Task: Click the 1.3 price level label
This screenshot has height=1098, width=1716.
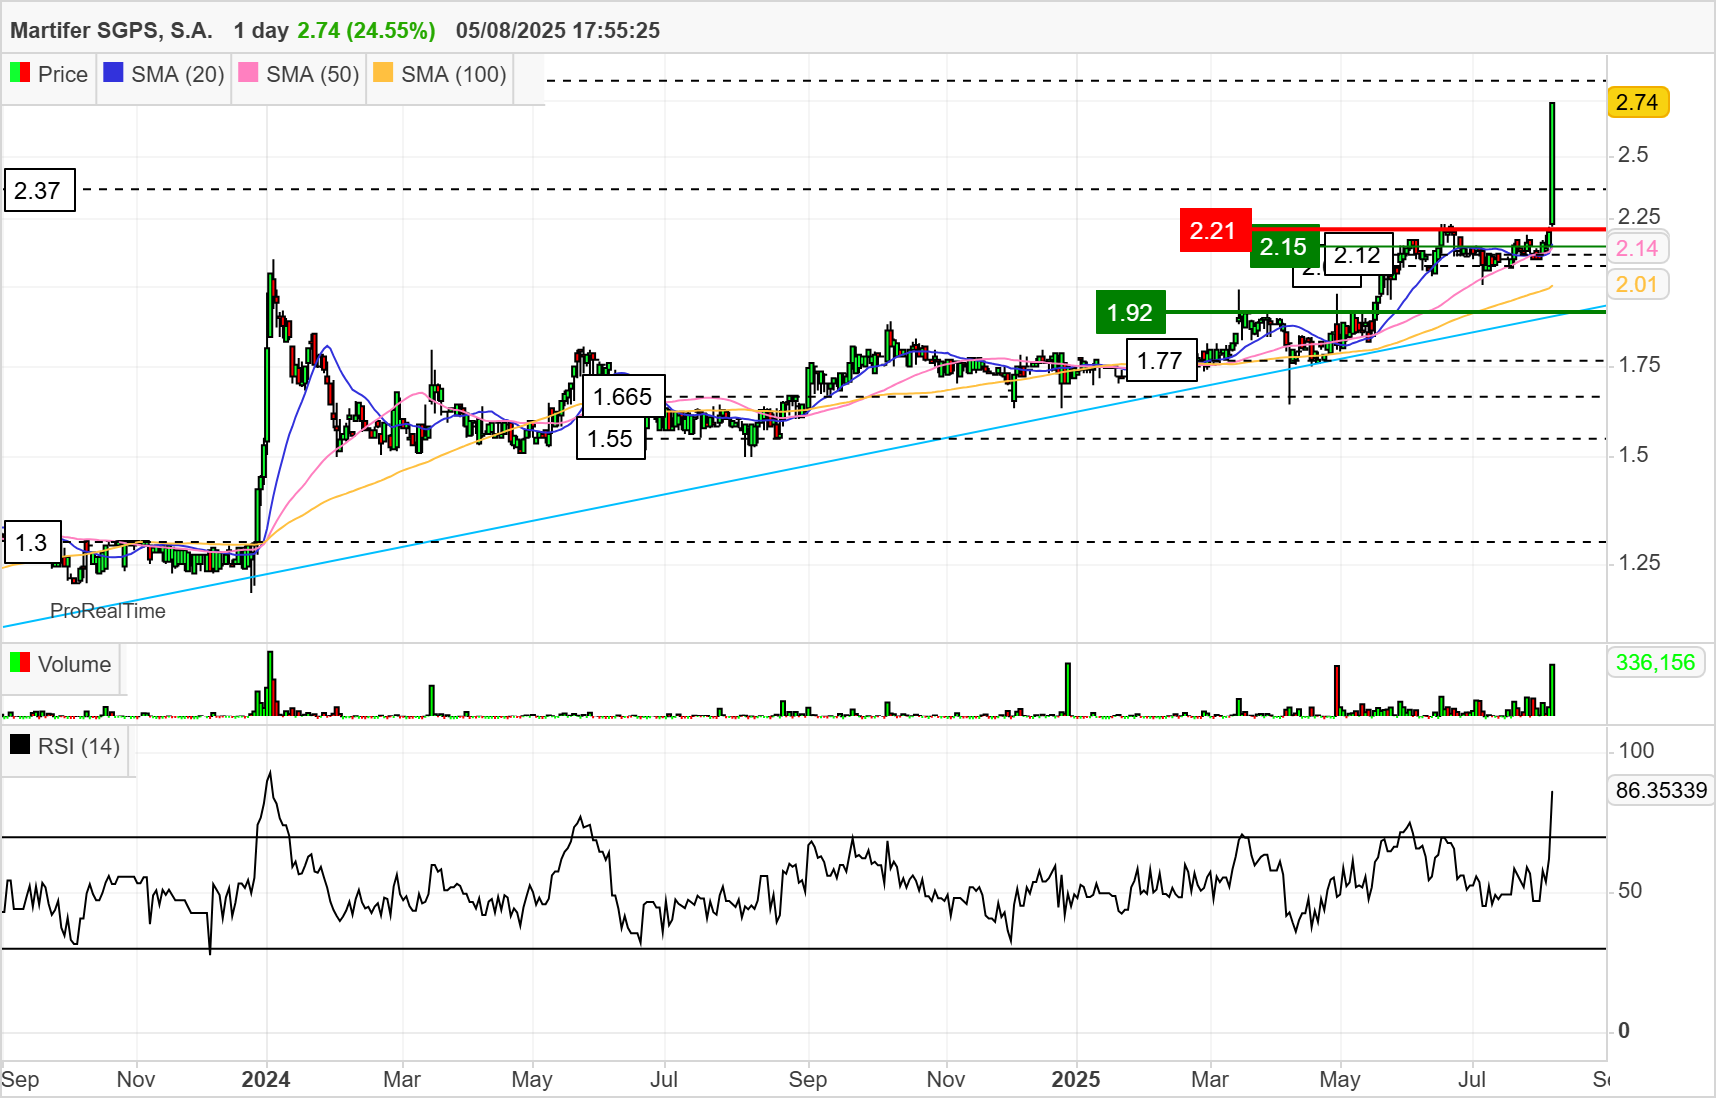Action: click(x=32, y=543)
